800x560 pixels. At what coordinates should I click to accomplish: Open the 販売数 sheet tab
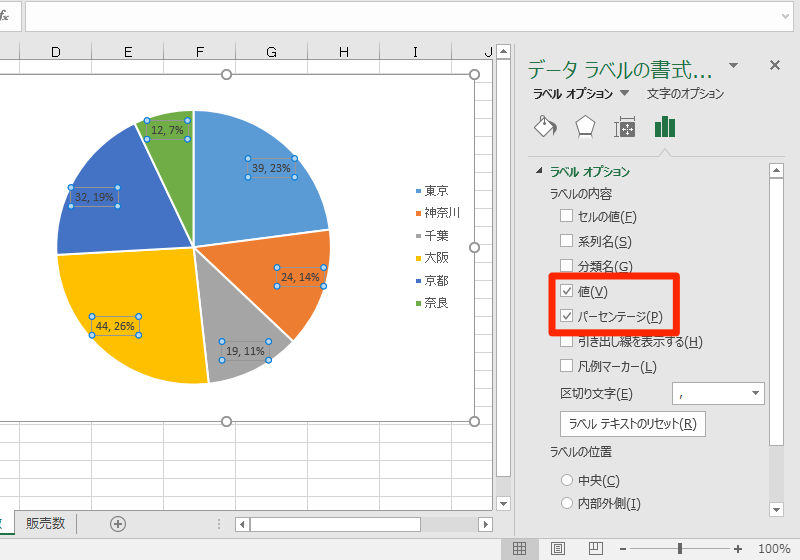coord(45,523)
